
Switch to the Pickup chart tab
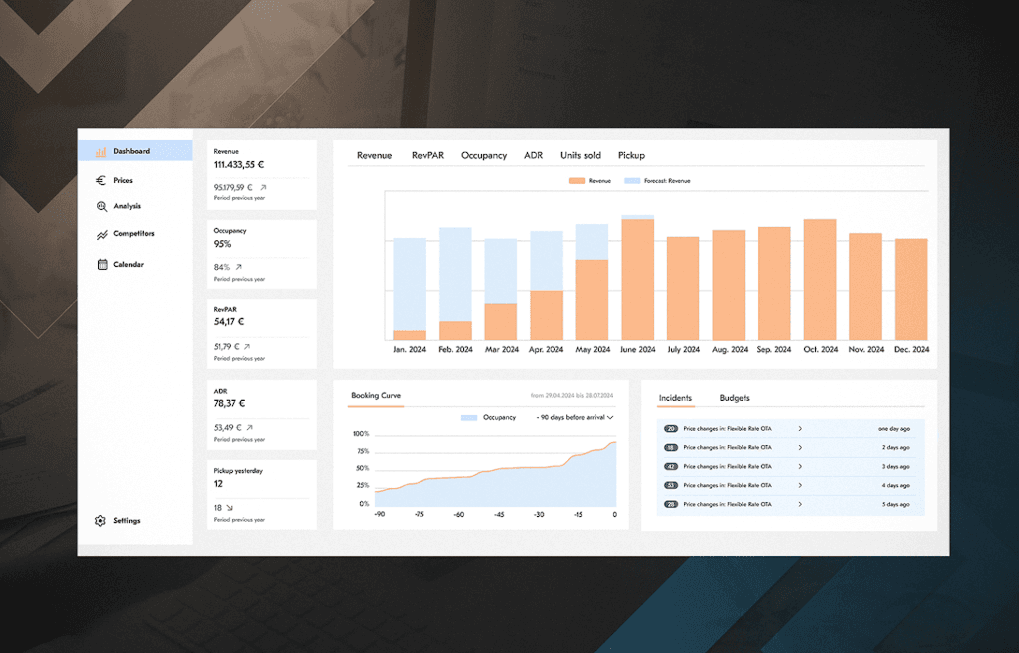631,155
